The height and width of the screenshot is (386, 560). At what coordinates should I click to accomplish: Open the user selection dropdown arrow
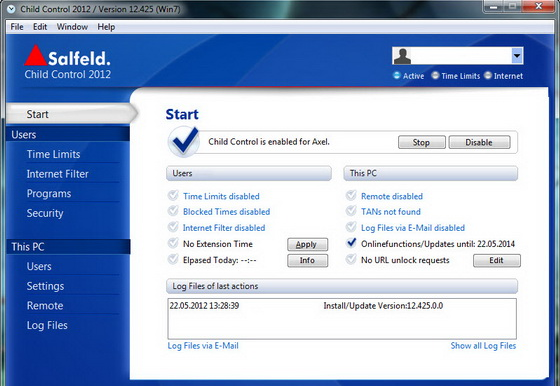pos(517,56)
